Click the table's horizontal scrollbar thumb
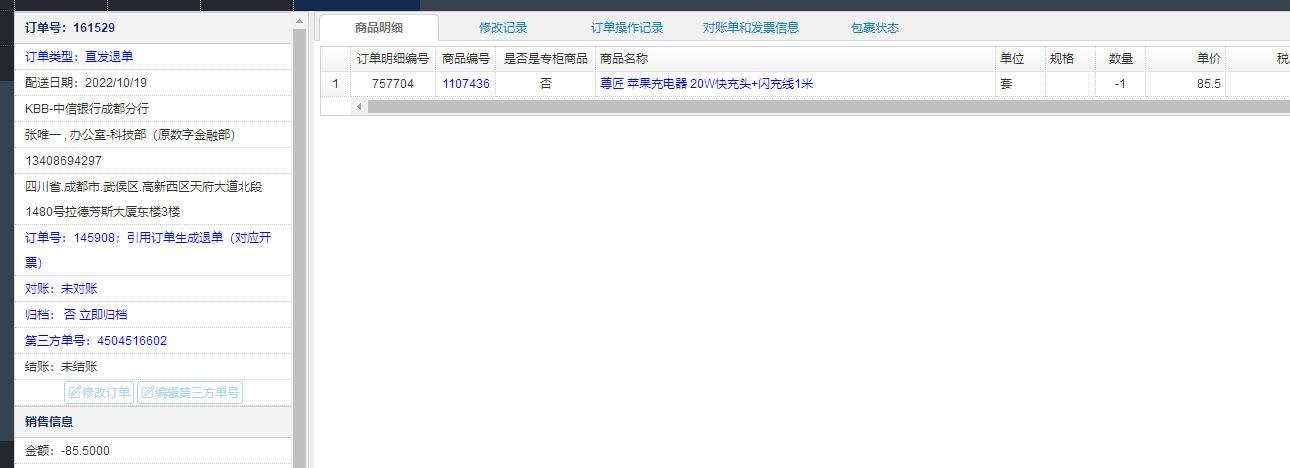This screenshot has height=468, width=1290. coord(828,106)
